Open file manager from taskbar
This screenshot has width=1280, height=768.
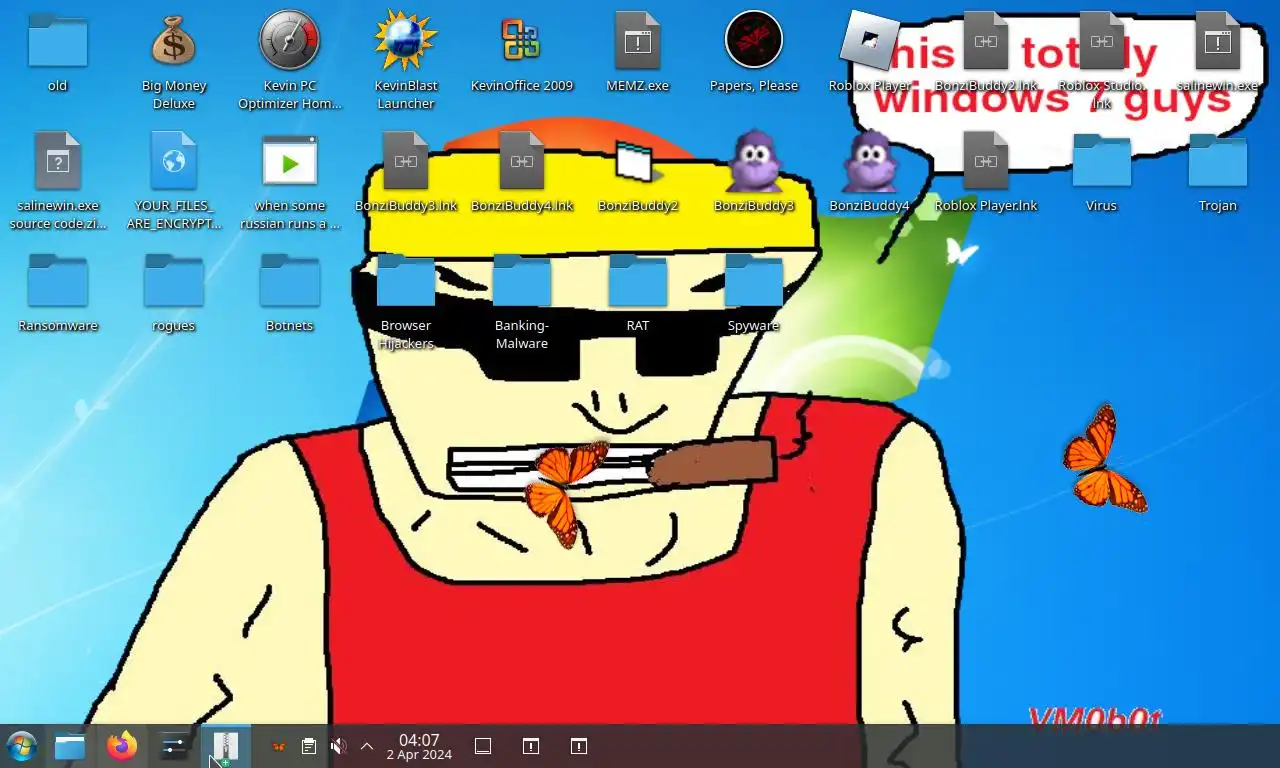70,746
